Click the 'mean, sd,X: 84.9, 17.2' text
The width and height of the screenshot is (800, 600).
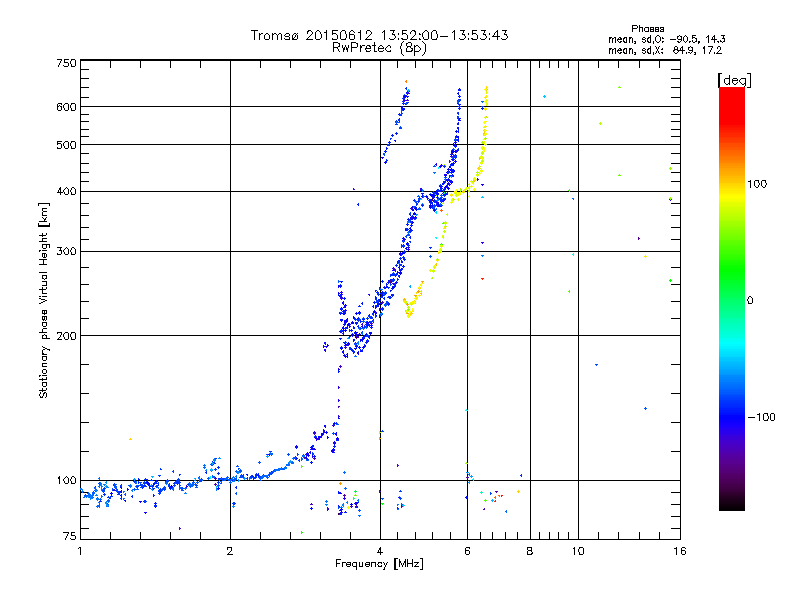tap(665, 50)
